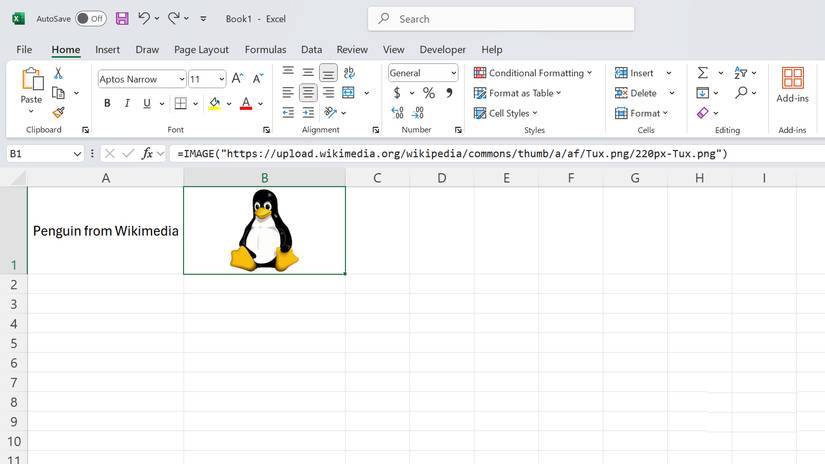Screen dimensions: 825x464
Task: Open the Add-ins icon
Action: (x=792, y=79)
